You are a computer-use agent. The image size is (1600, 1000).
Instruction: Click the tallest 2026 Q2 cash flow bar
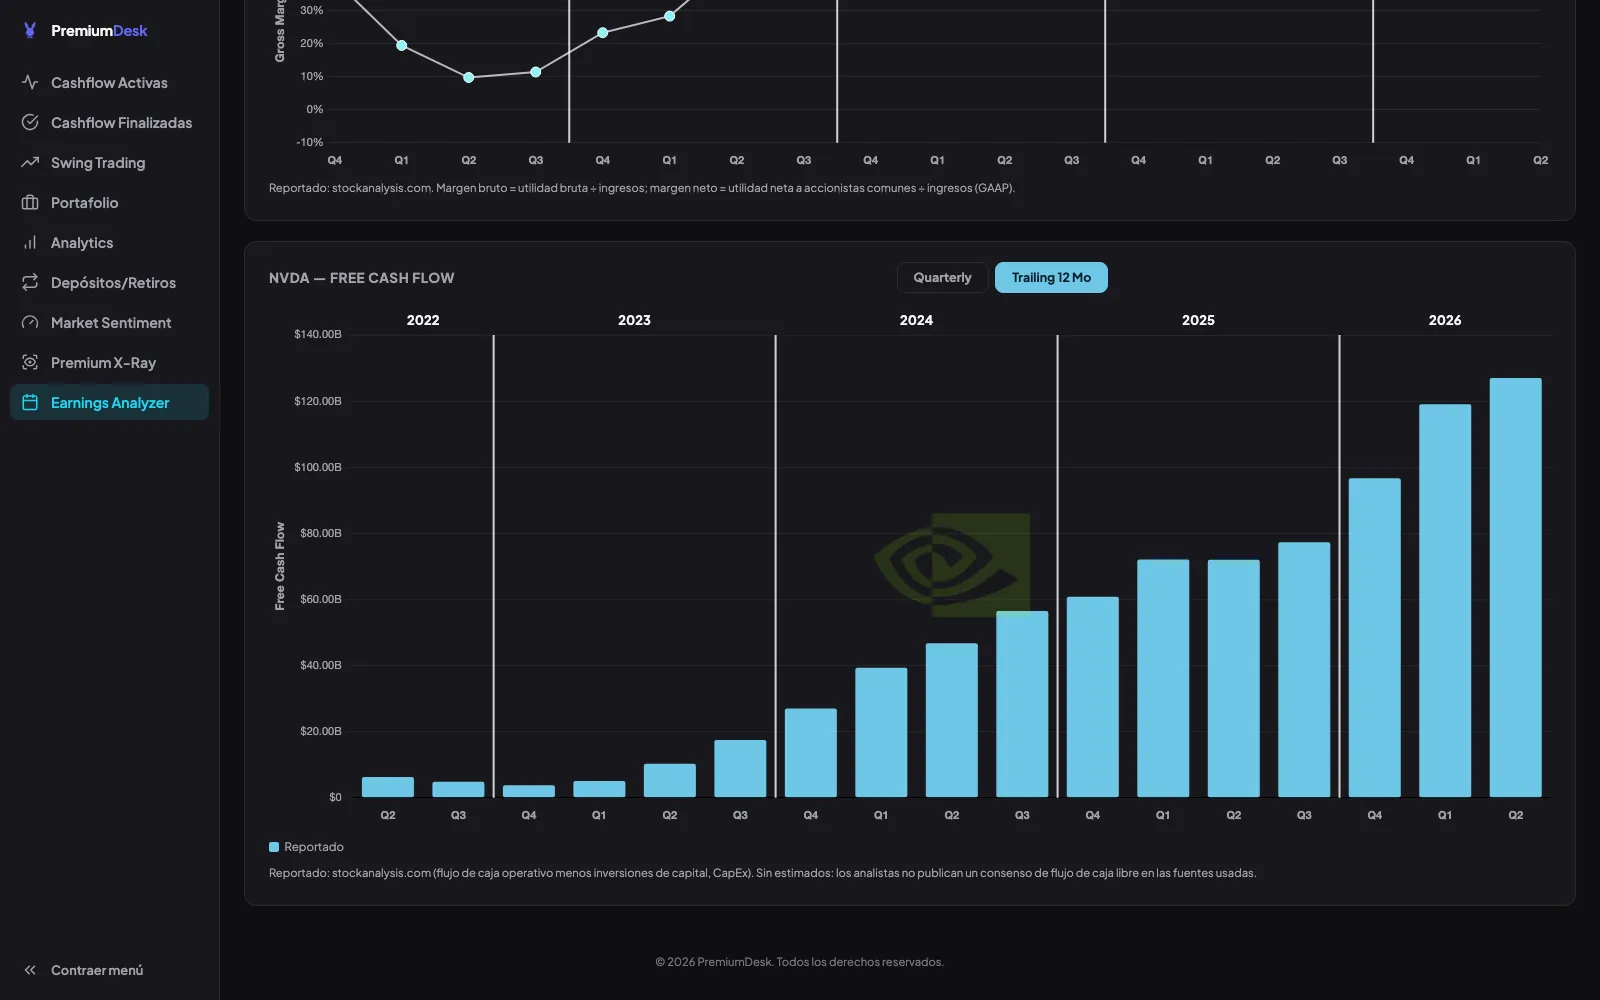point(1515,587)
